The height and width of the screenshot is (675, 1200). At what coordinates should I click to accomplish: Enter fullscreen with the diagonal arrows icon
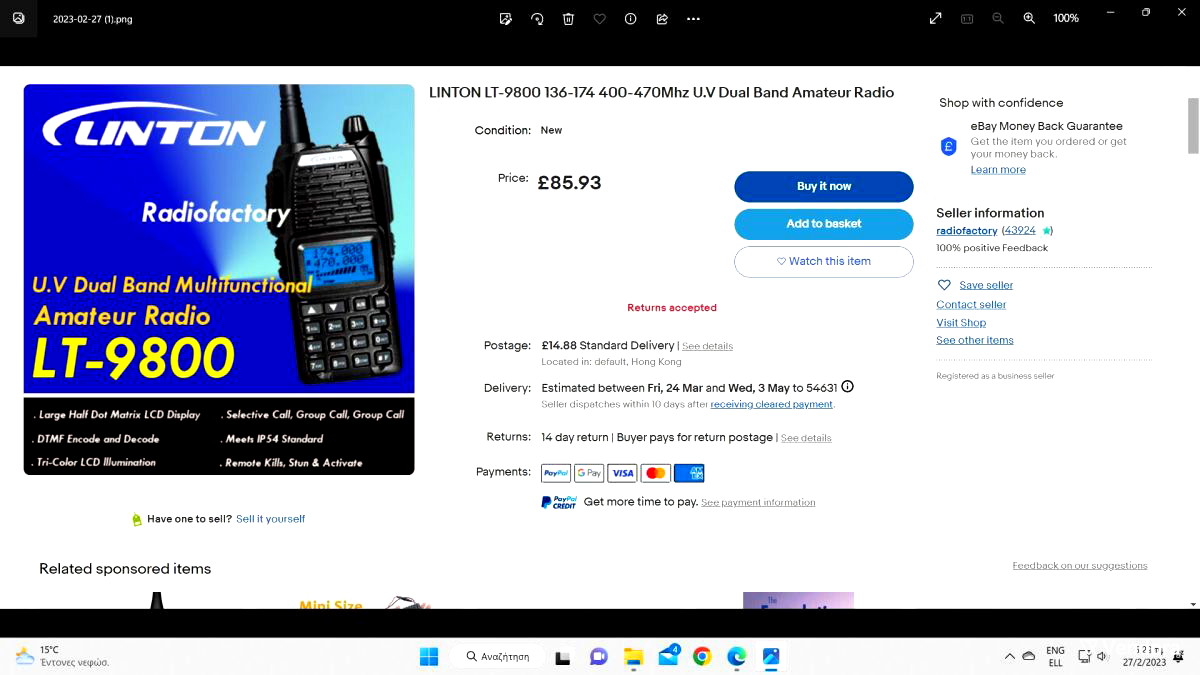click(x=935, y=18)
